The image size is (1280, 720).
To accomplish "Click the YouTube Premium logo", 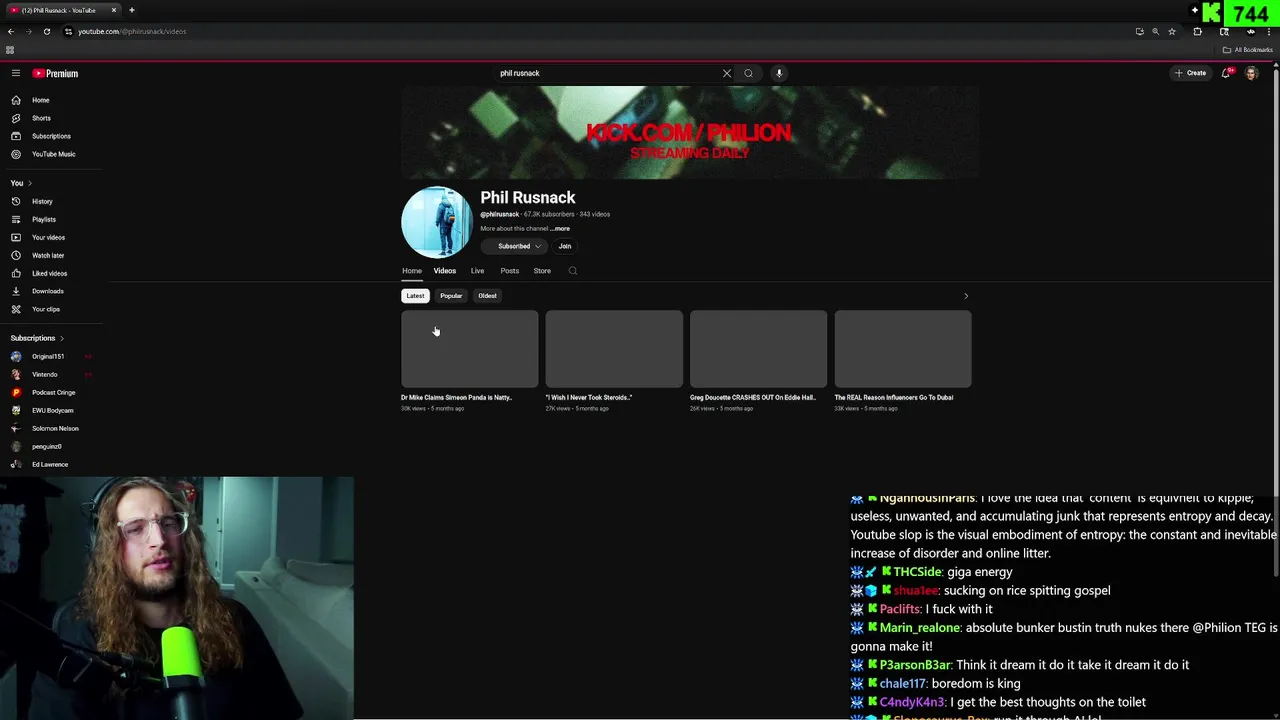I will click(55, 73).
